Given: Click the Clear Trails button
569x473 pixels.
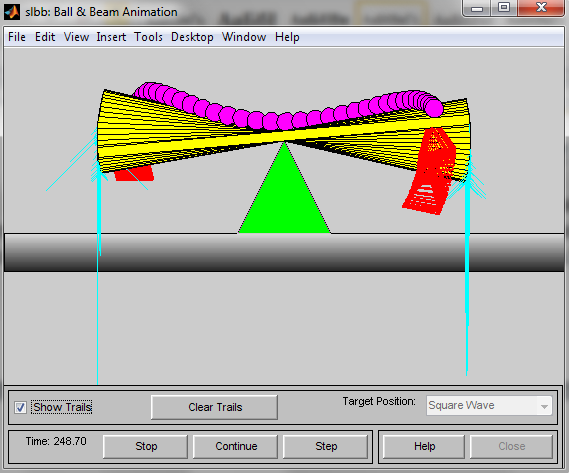Looking at the screenshot, I should point(214,407).
